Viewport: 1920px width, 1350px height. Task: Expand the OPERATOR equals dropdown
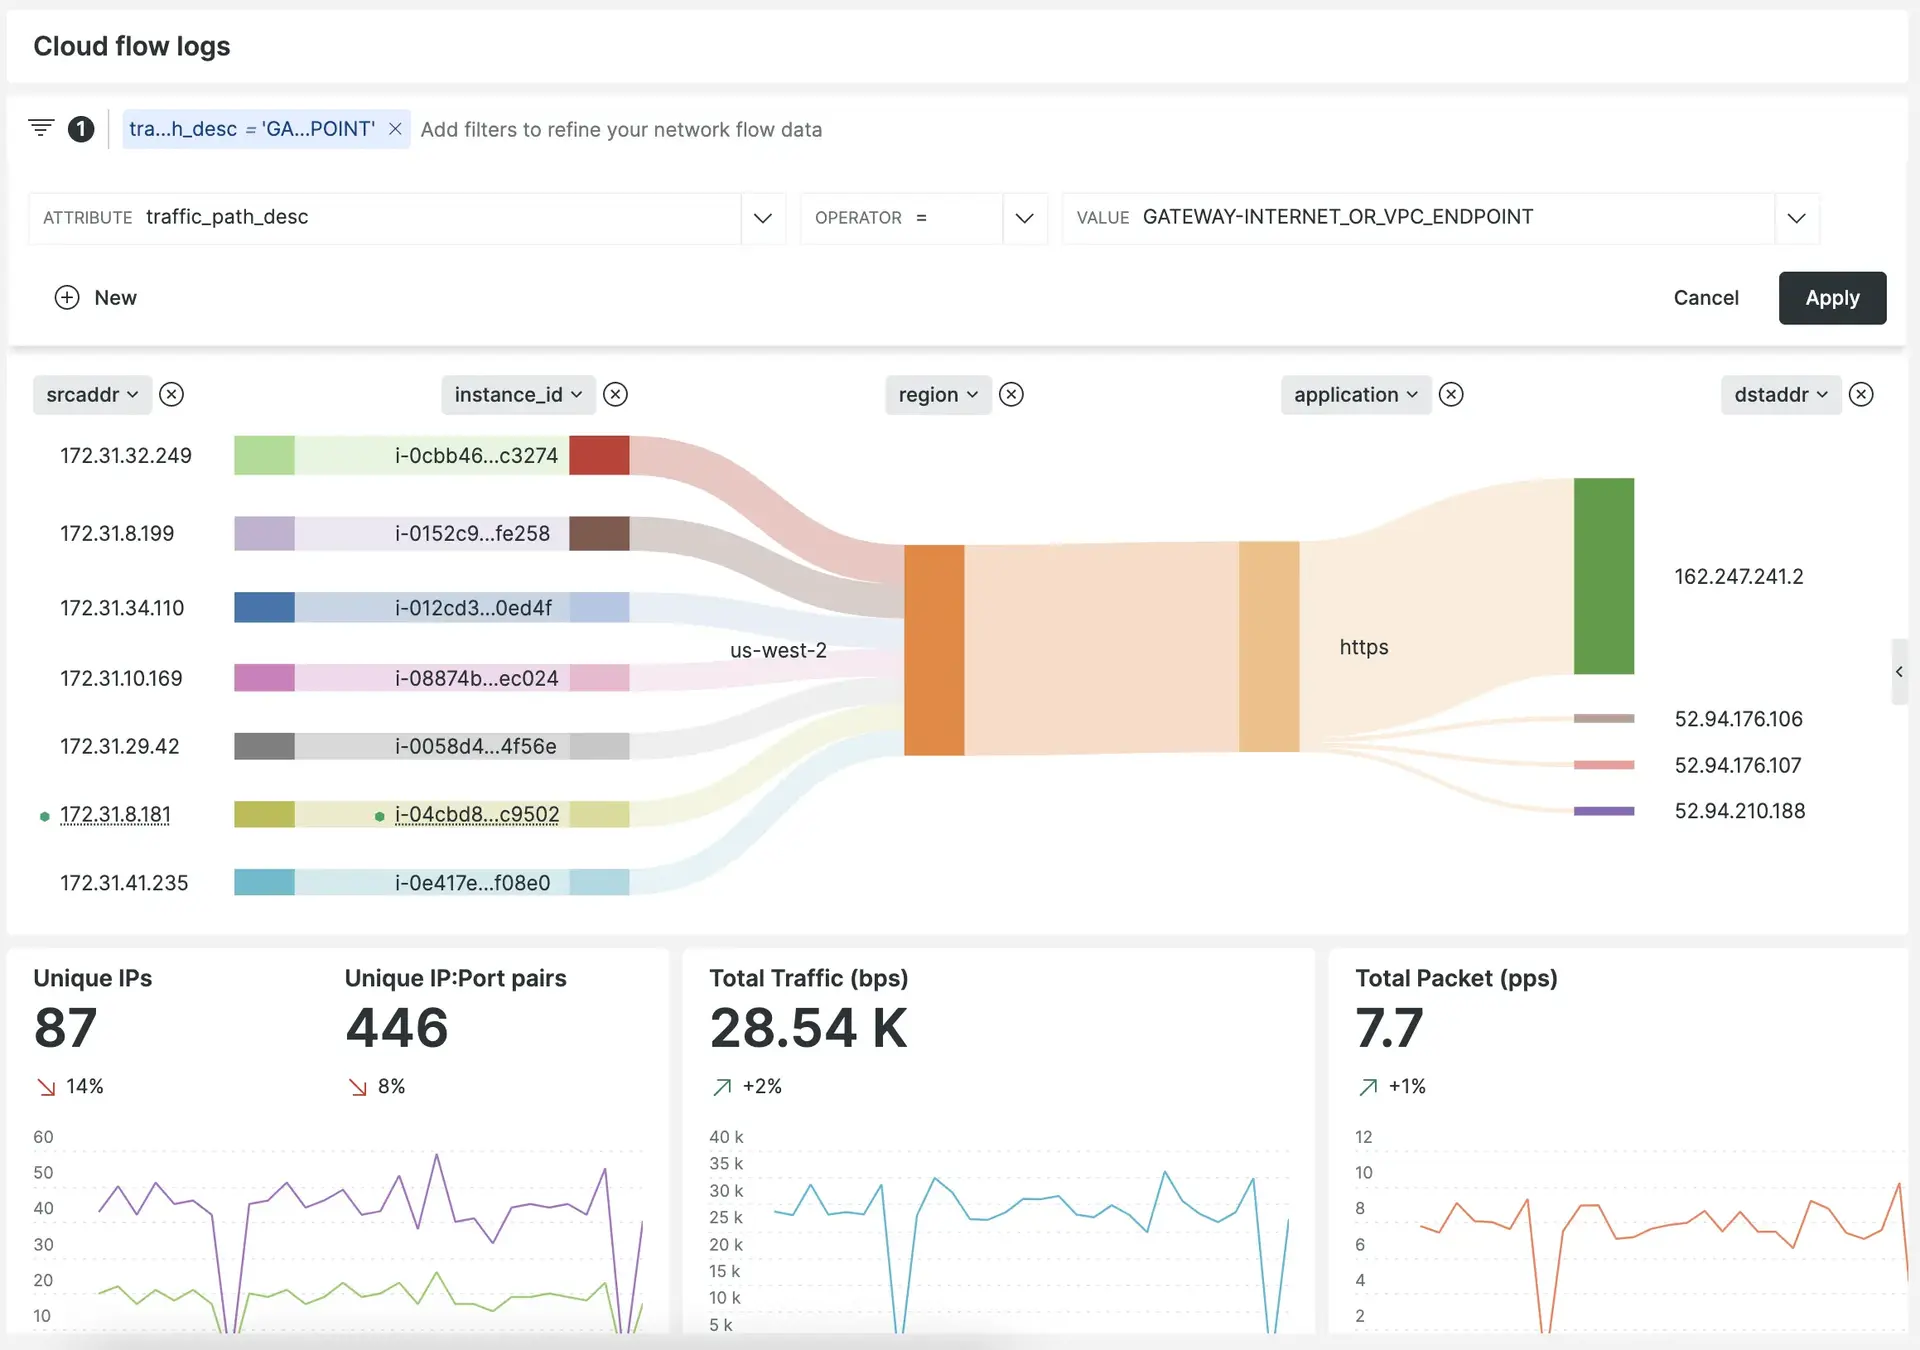(1021, 216)
